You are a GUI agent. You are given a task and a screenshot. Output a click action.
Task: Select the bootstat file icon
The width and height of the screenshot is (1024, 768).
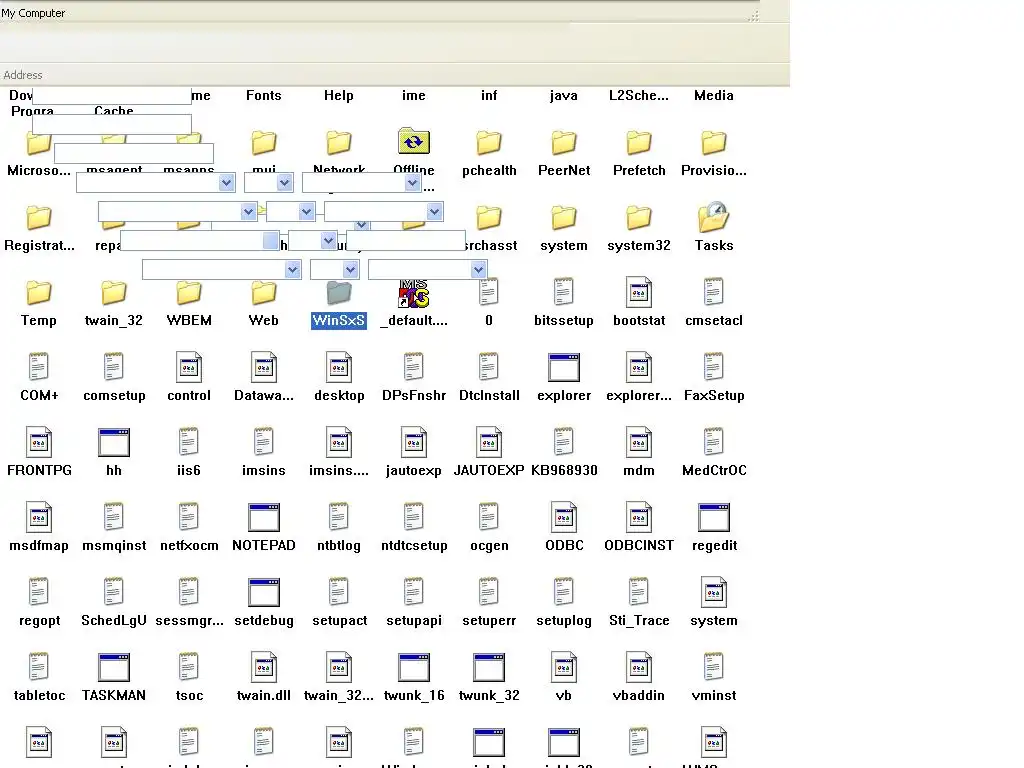[639, 292]
